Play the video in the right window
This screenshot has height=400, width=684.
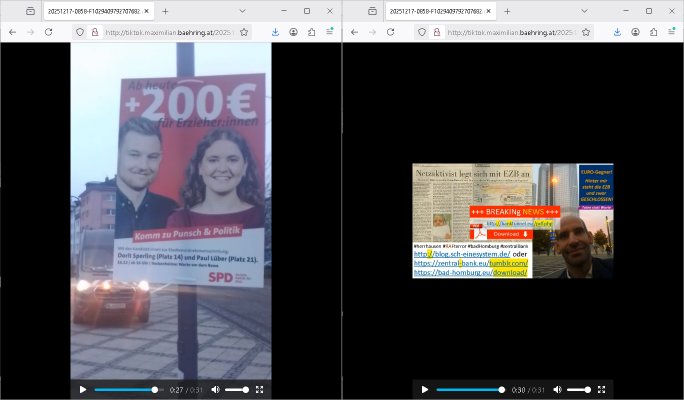click(425, 389)
